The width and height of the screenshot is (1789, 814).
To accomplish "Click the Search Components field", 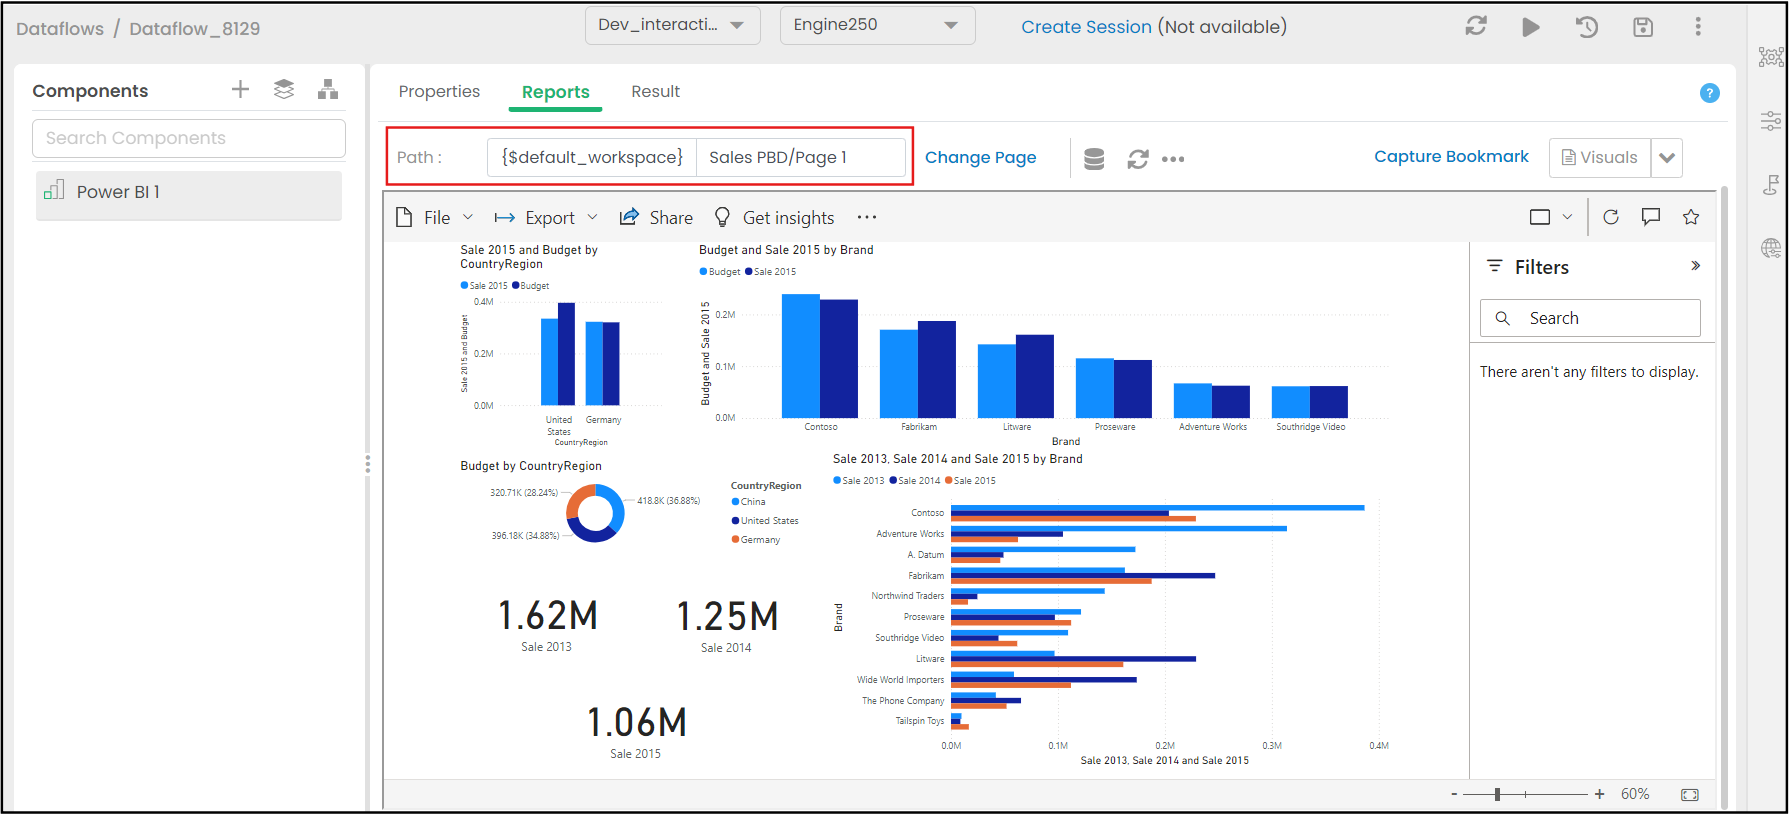I will tap(189, 138).
